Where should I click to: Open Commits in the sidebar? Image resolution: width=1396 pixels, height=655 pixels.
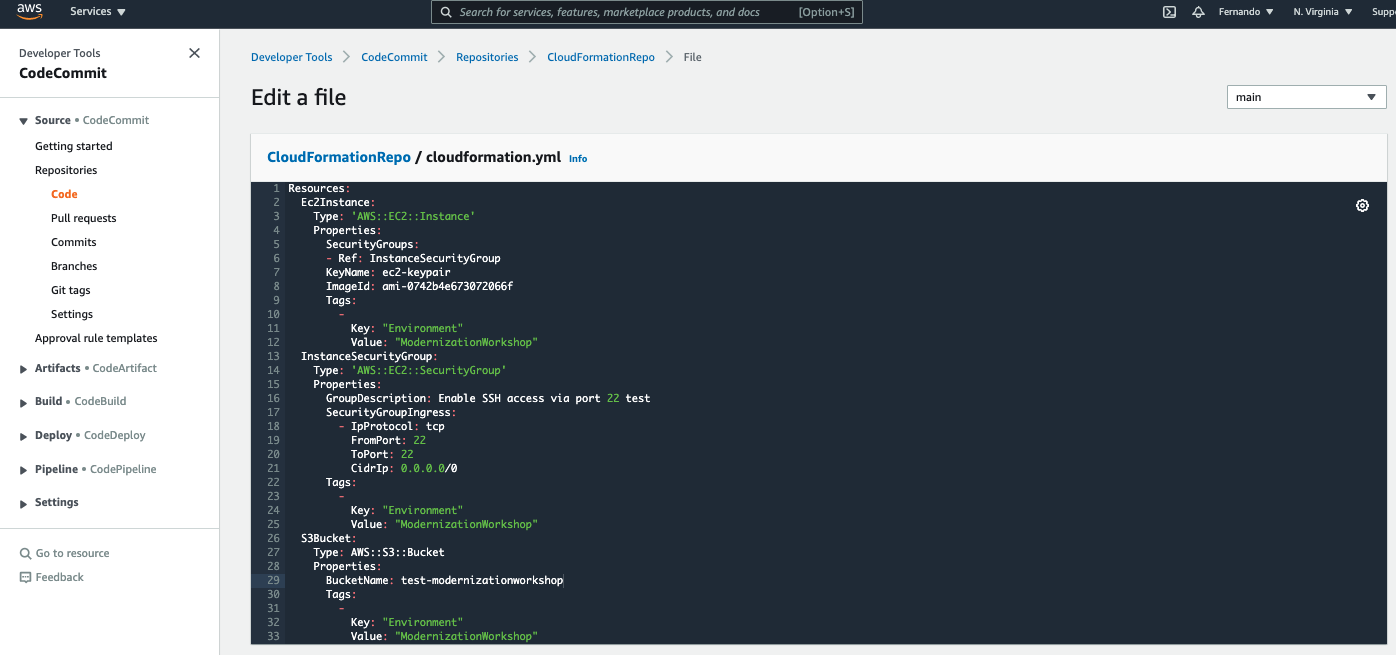coord(74,242)
